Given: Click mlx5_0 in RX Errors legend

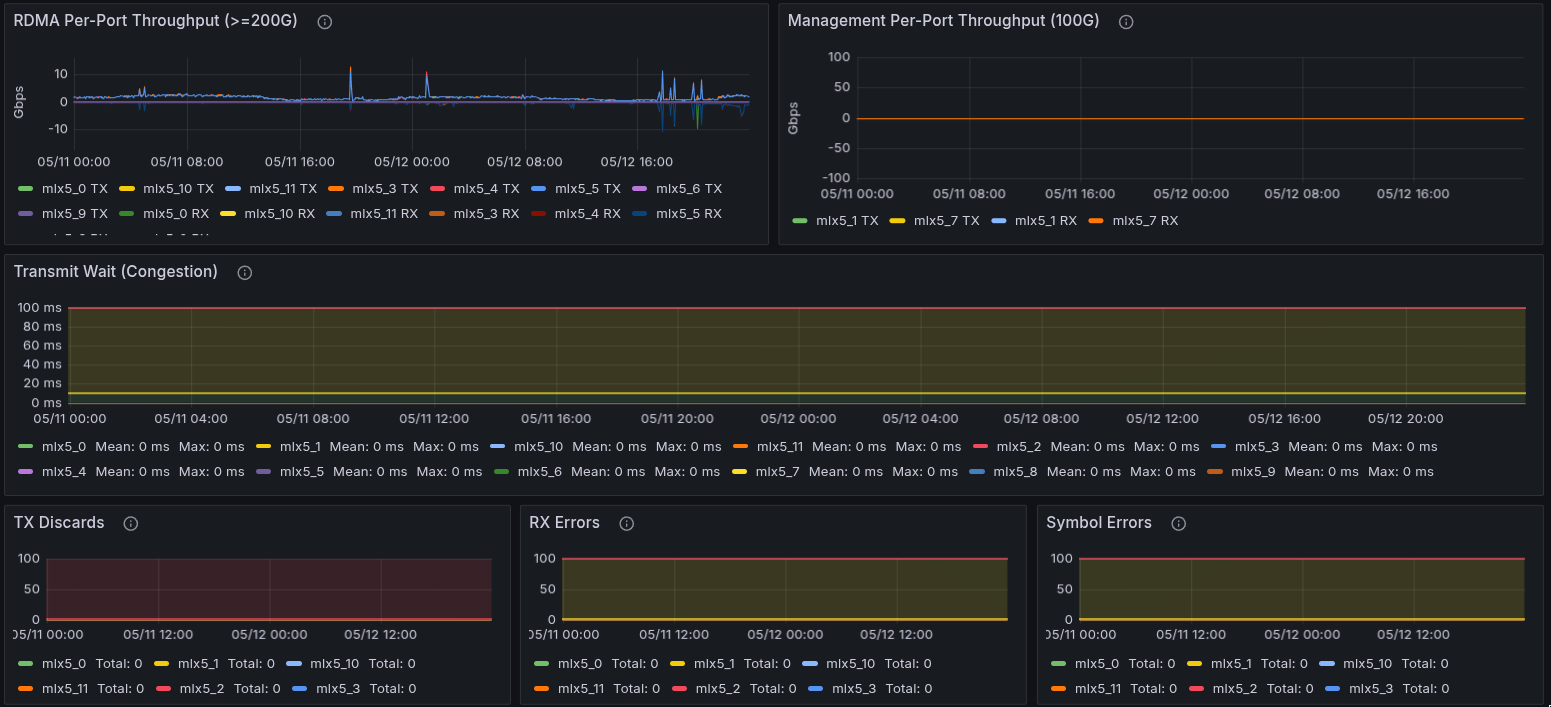Looking at the screenshot, I should coord(580,663).
